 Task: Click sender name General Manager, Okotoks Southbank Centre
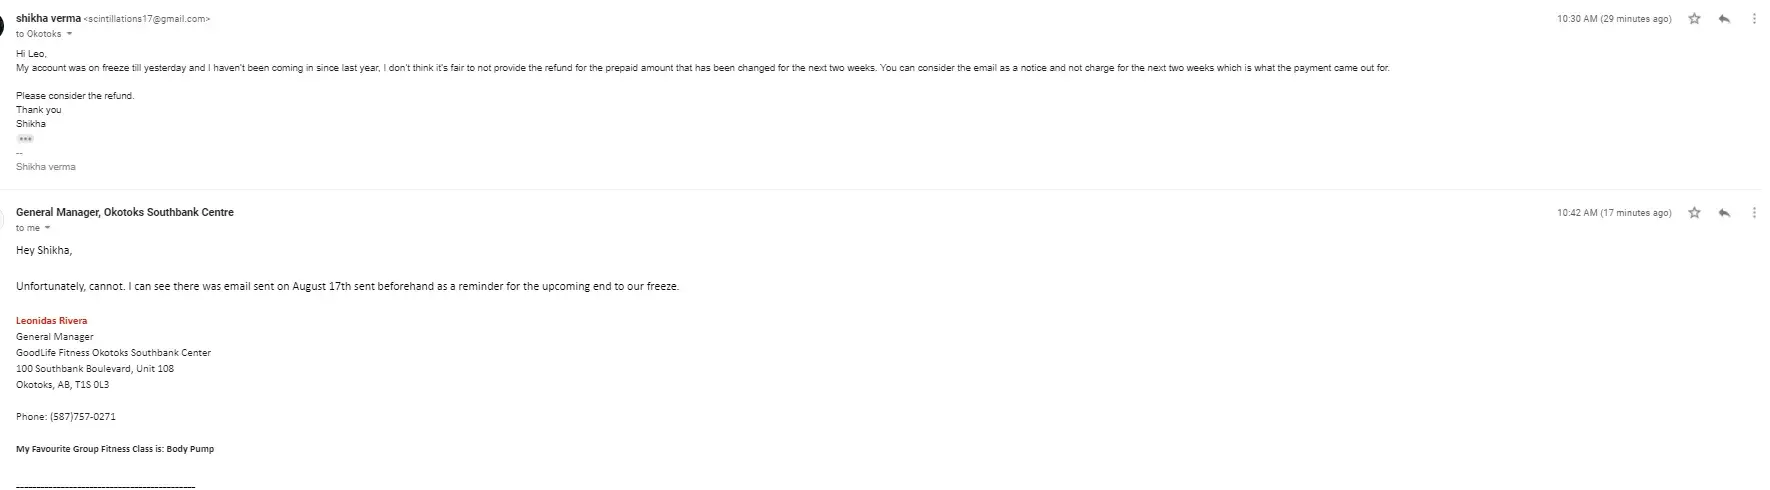coord(125,212)
